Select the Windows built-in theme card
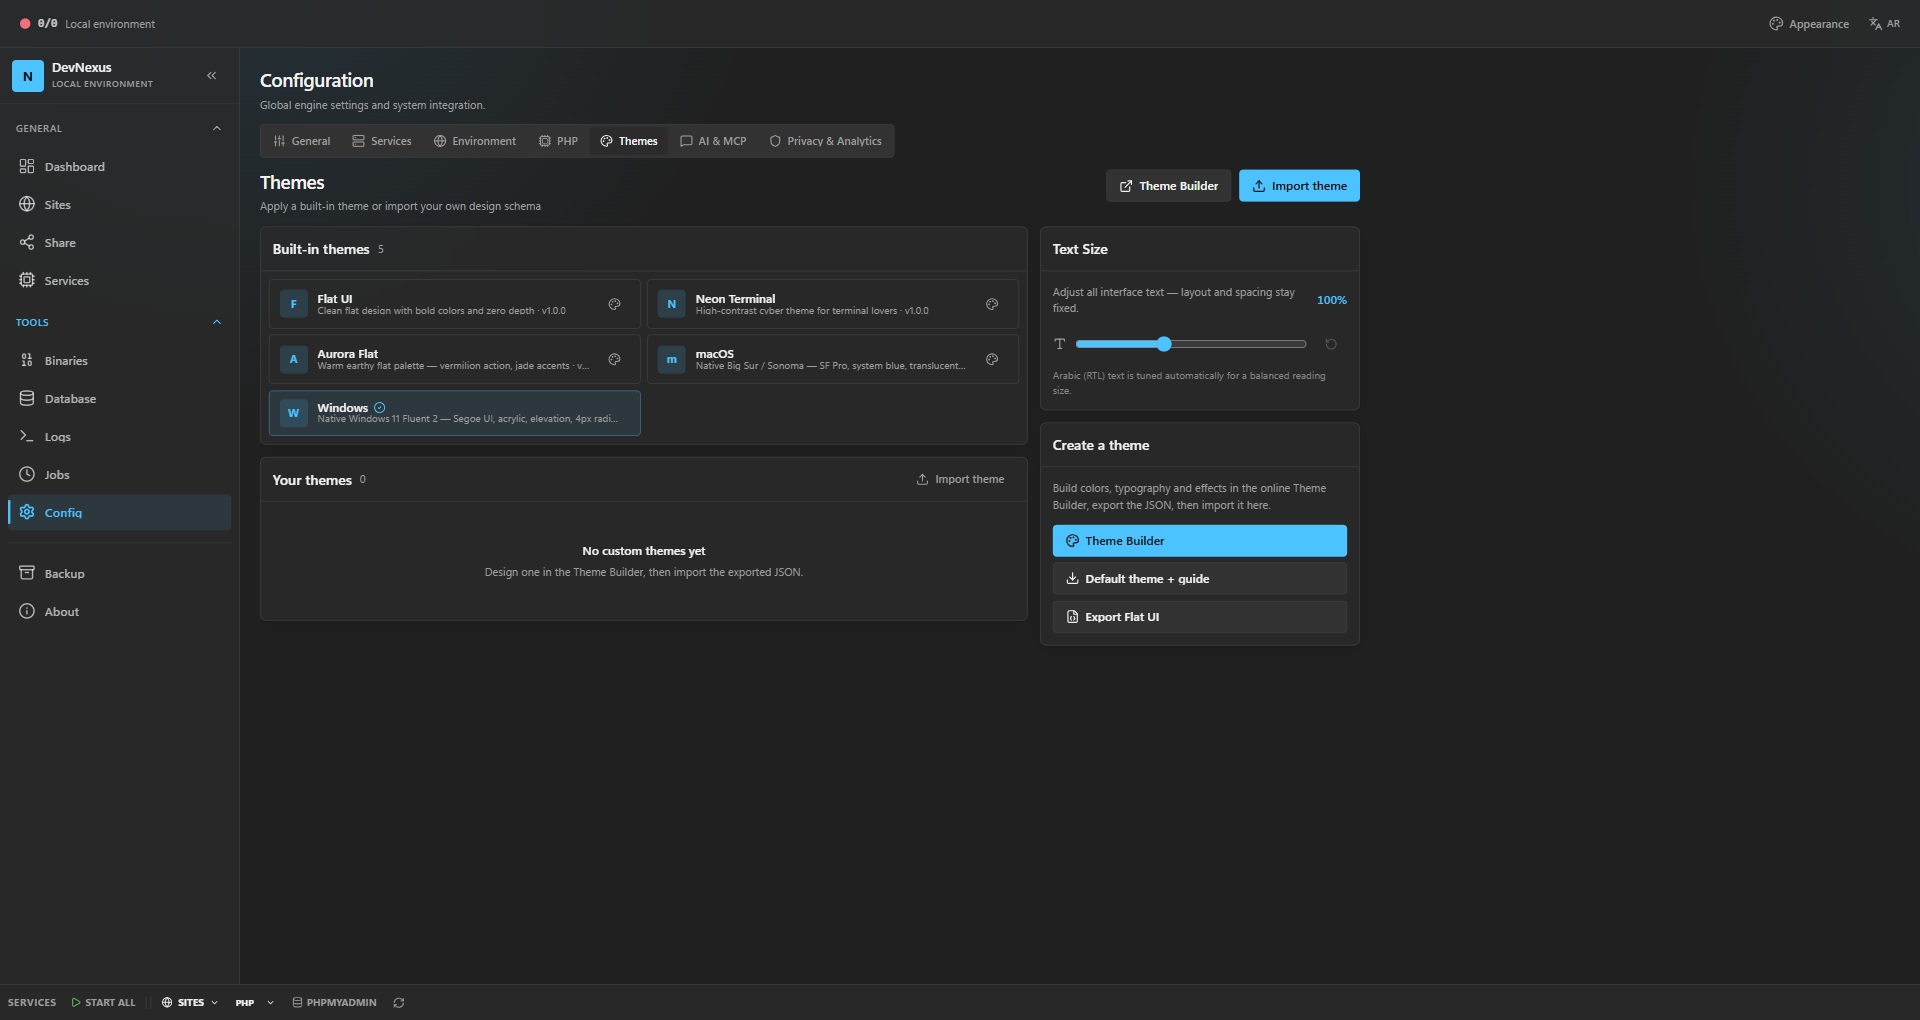 click(454, 413)
